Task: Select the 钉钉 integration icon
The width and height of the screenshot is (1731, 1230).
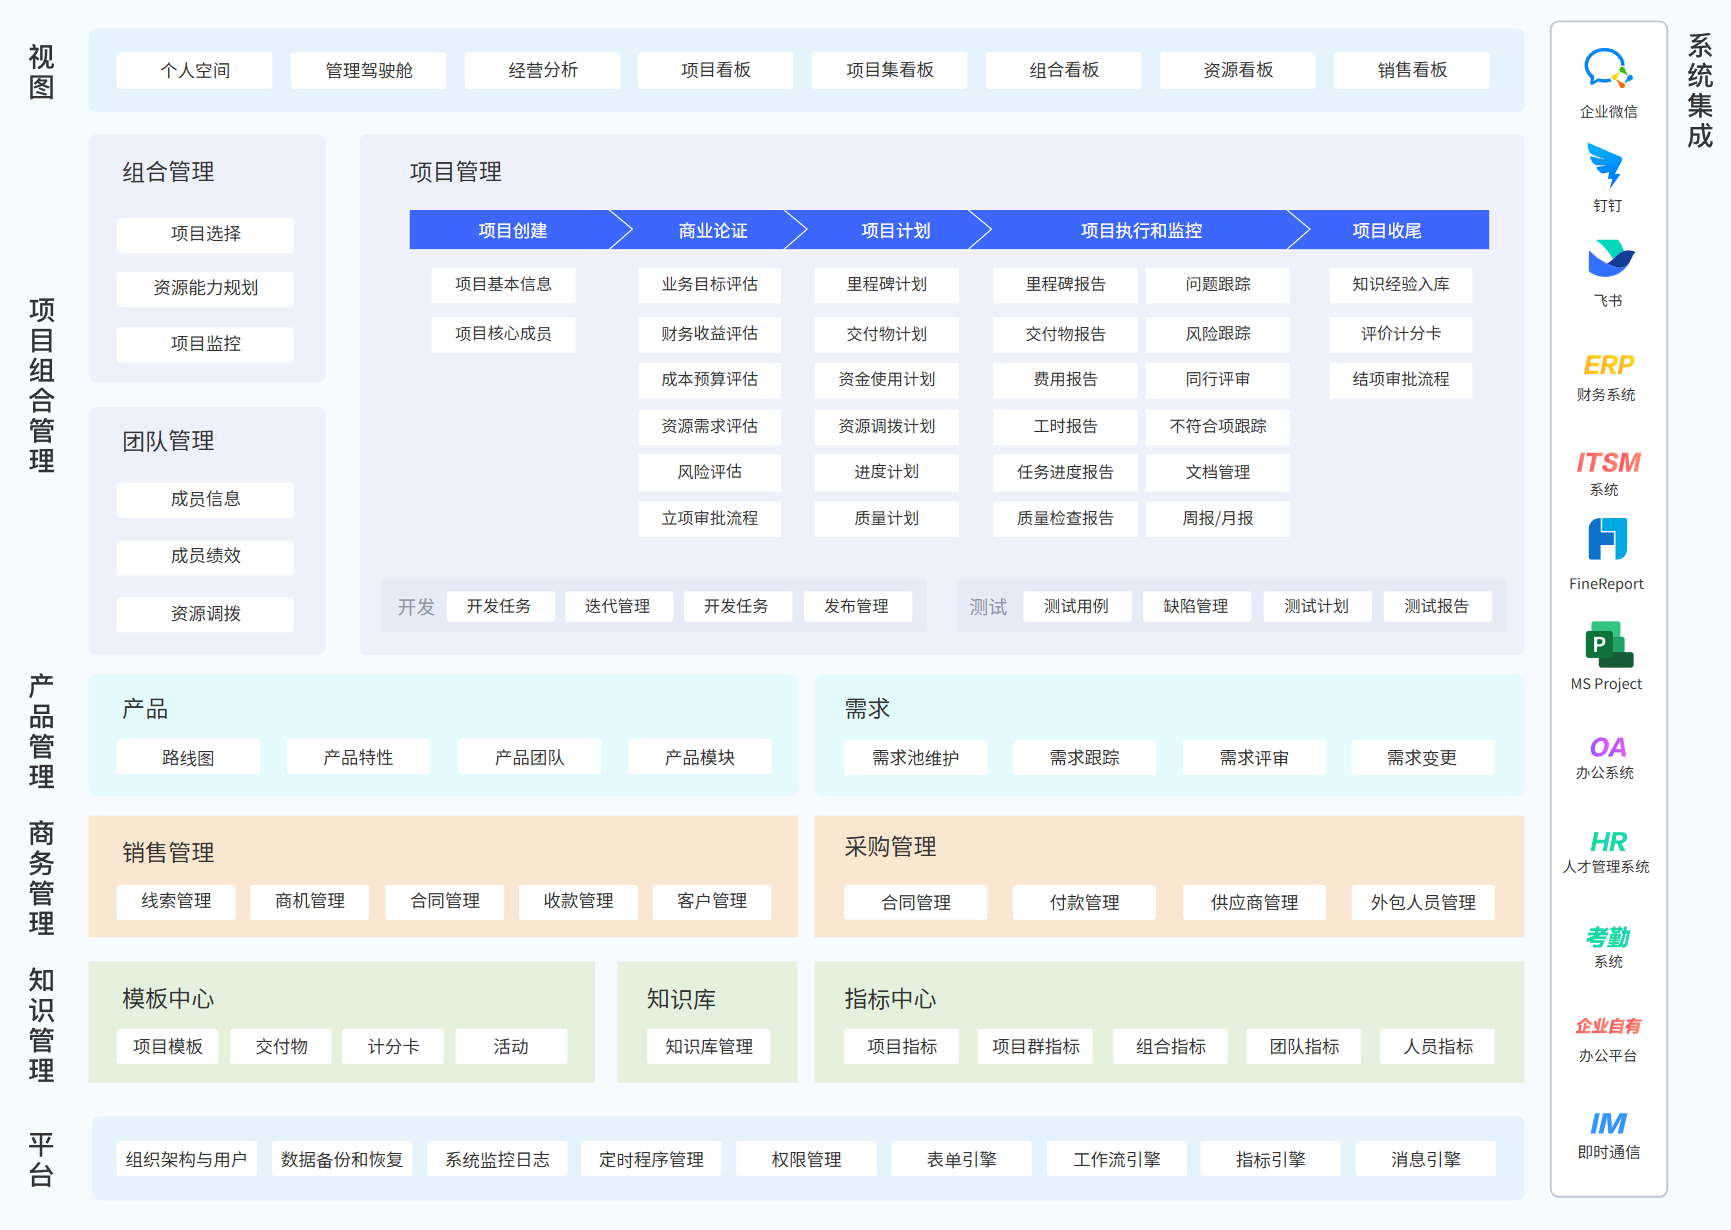Action: pos(1607,166)
